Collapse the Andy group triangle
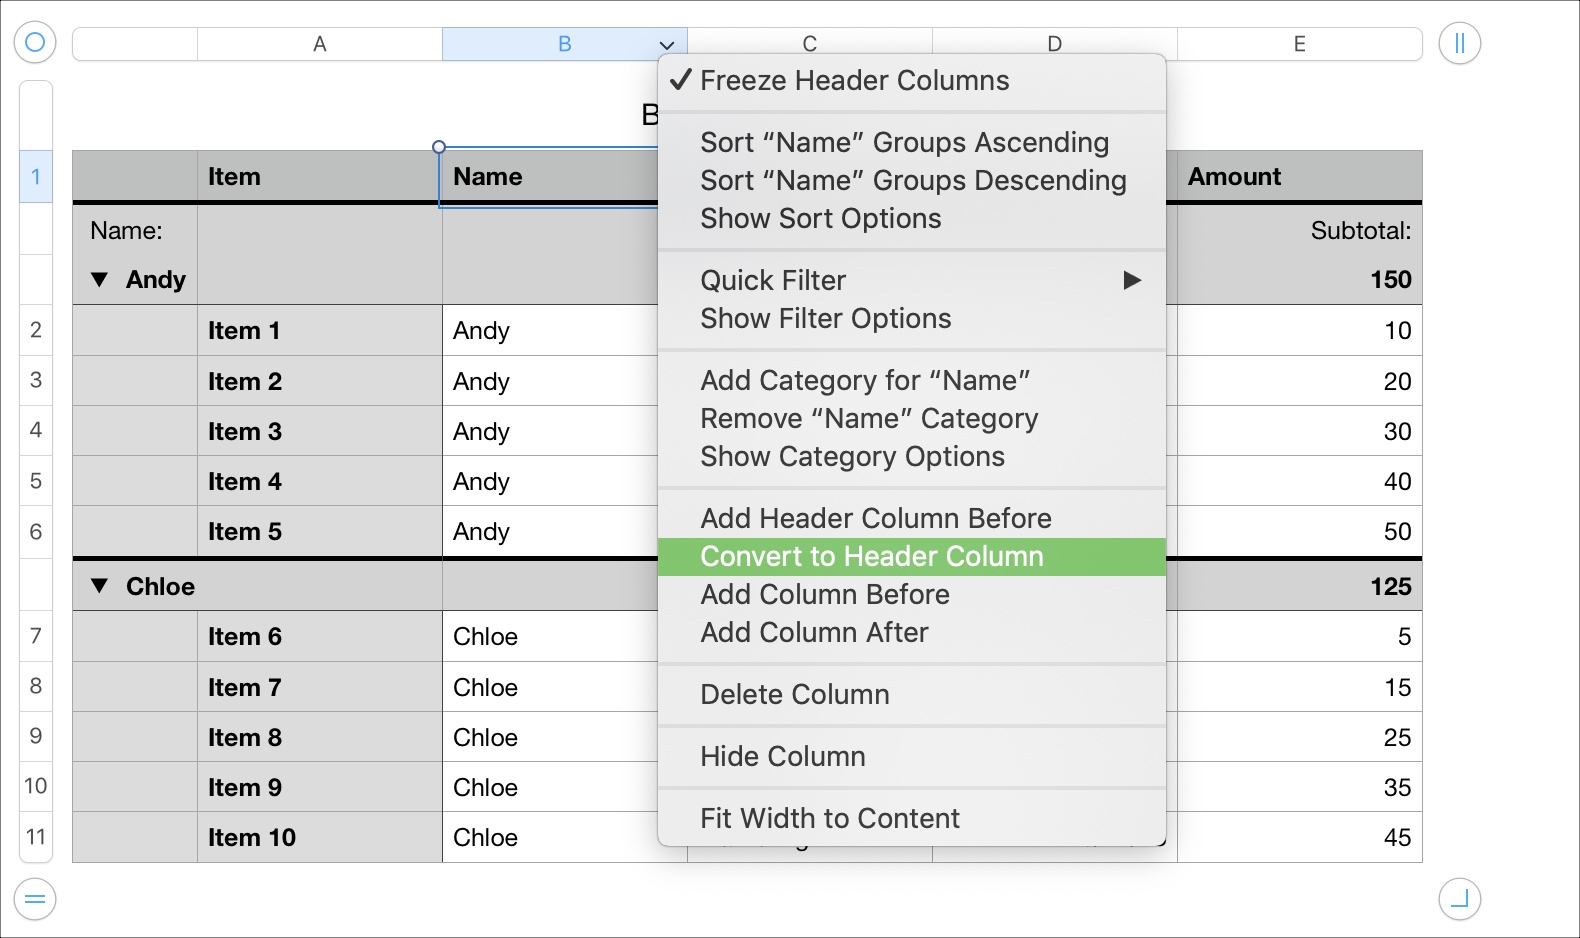This screenshot has height=938, width=1580. click(x=99, y=280)
